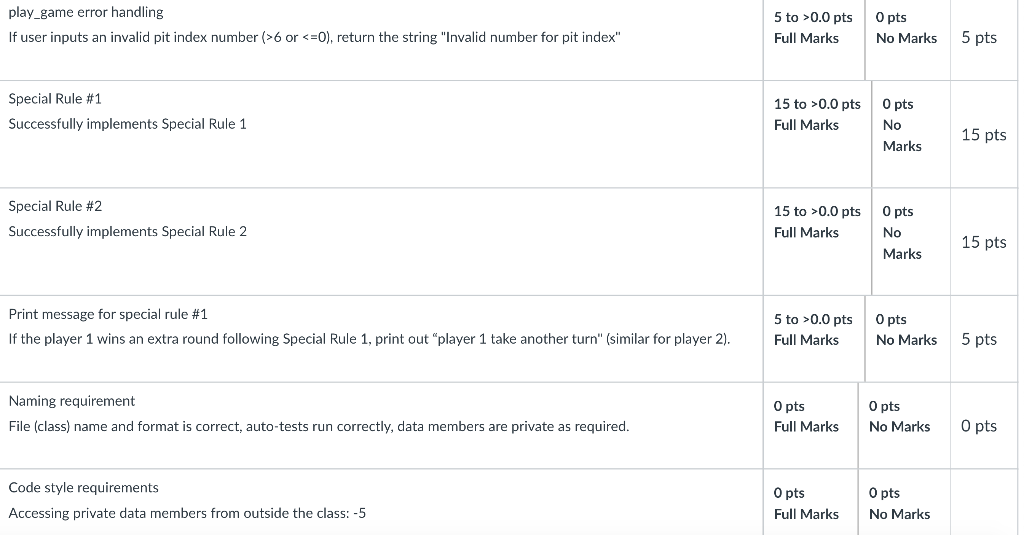Select Full Marks for Code style requirements
Image resolution: width=1024 pixels, height=535 pixels.
coord(810,503)
